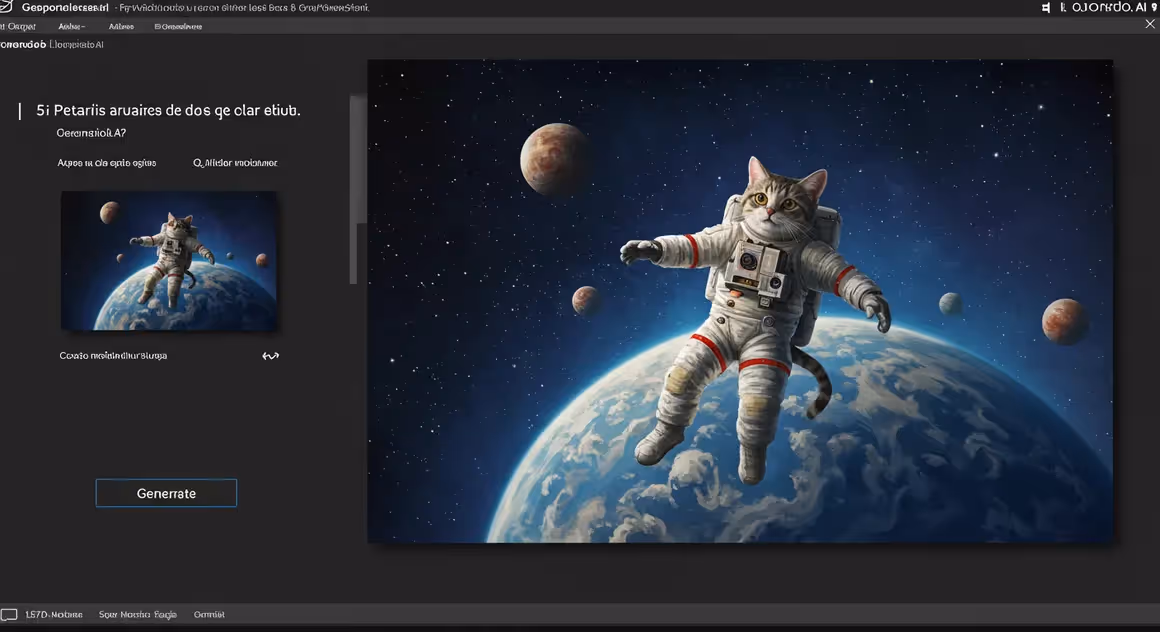Select the magnifier search icon in the left panel
This screenshot has height=632, width=1160.
pyautogui.click(x=198, y=162)
